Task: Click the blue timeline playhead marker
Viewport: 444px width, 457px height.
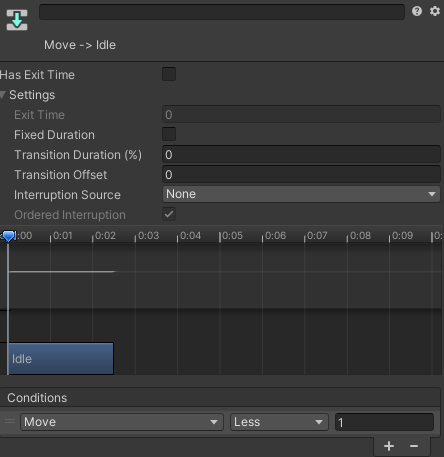Action: (x=8, y=236)
